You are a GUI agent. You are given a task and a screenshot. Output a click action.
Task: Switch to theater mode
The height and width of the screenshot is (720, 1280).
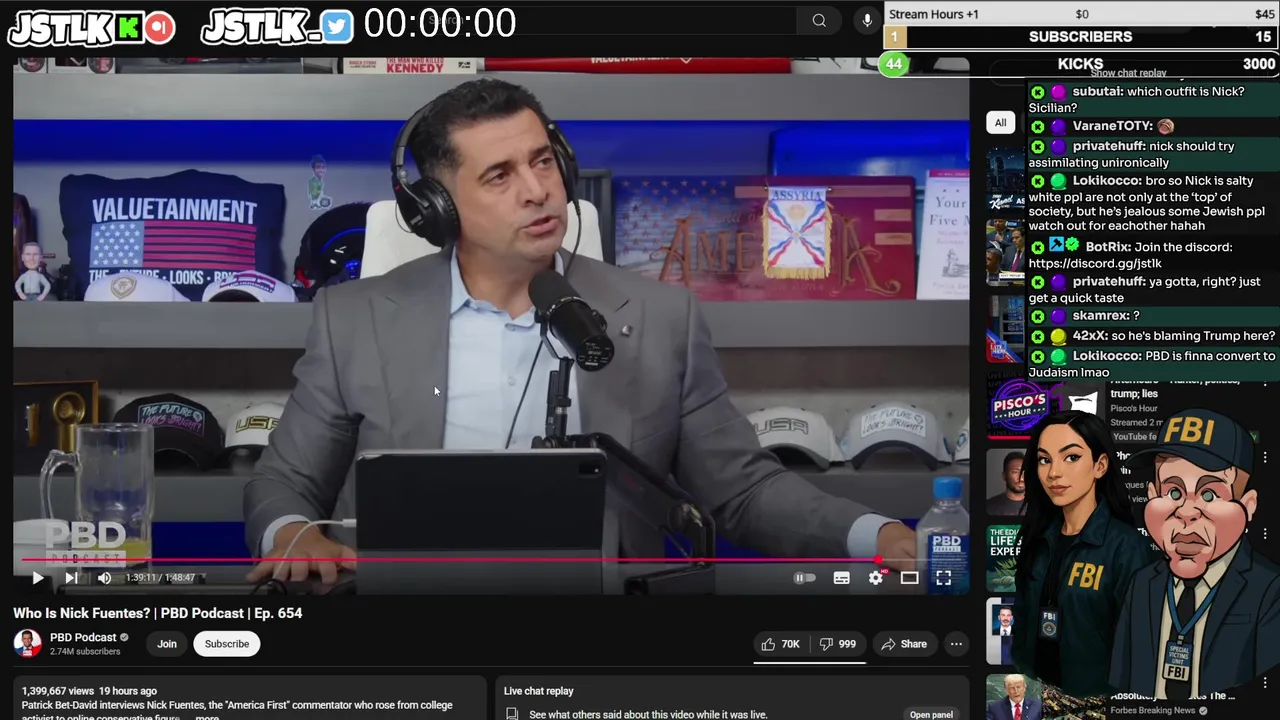[909, 577]
